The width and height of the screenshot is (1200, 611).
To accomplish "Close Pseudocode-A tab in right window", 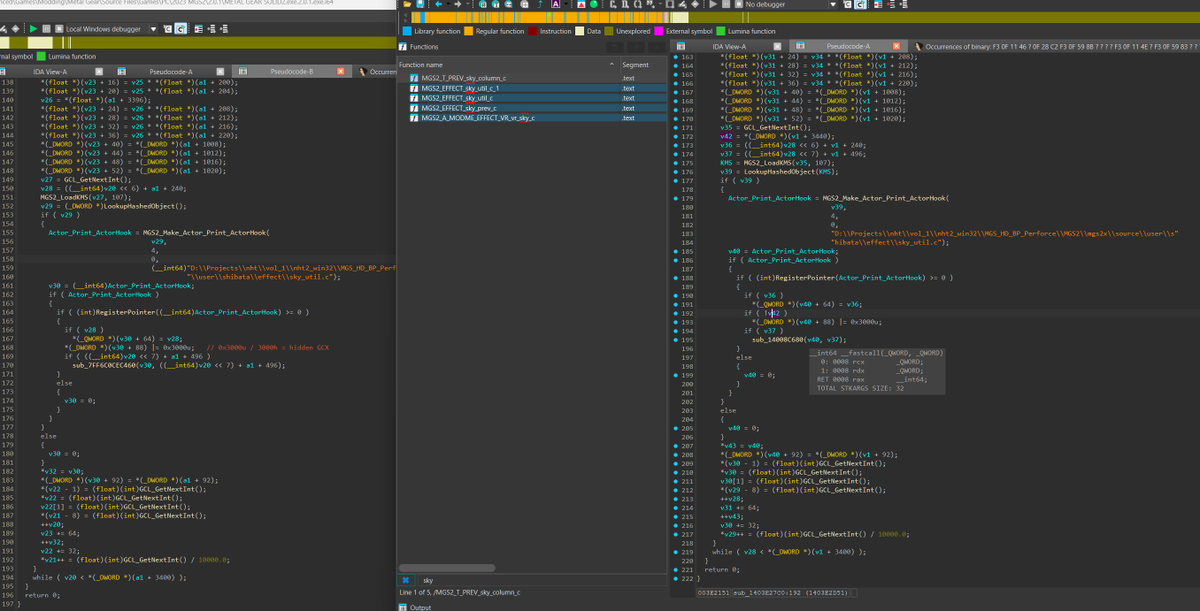I will (x=897, y=46).
